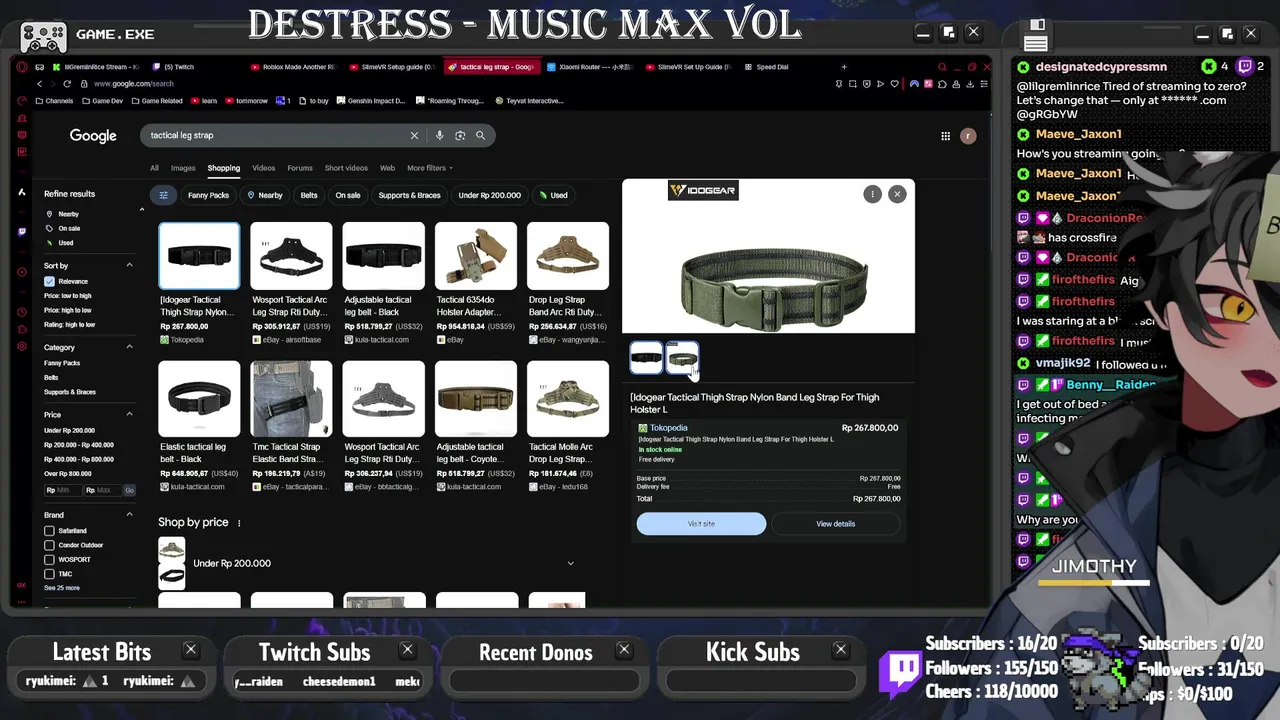Open Shop by price options menu

coord(239,523)
